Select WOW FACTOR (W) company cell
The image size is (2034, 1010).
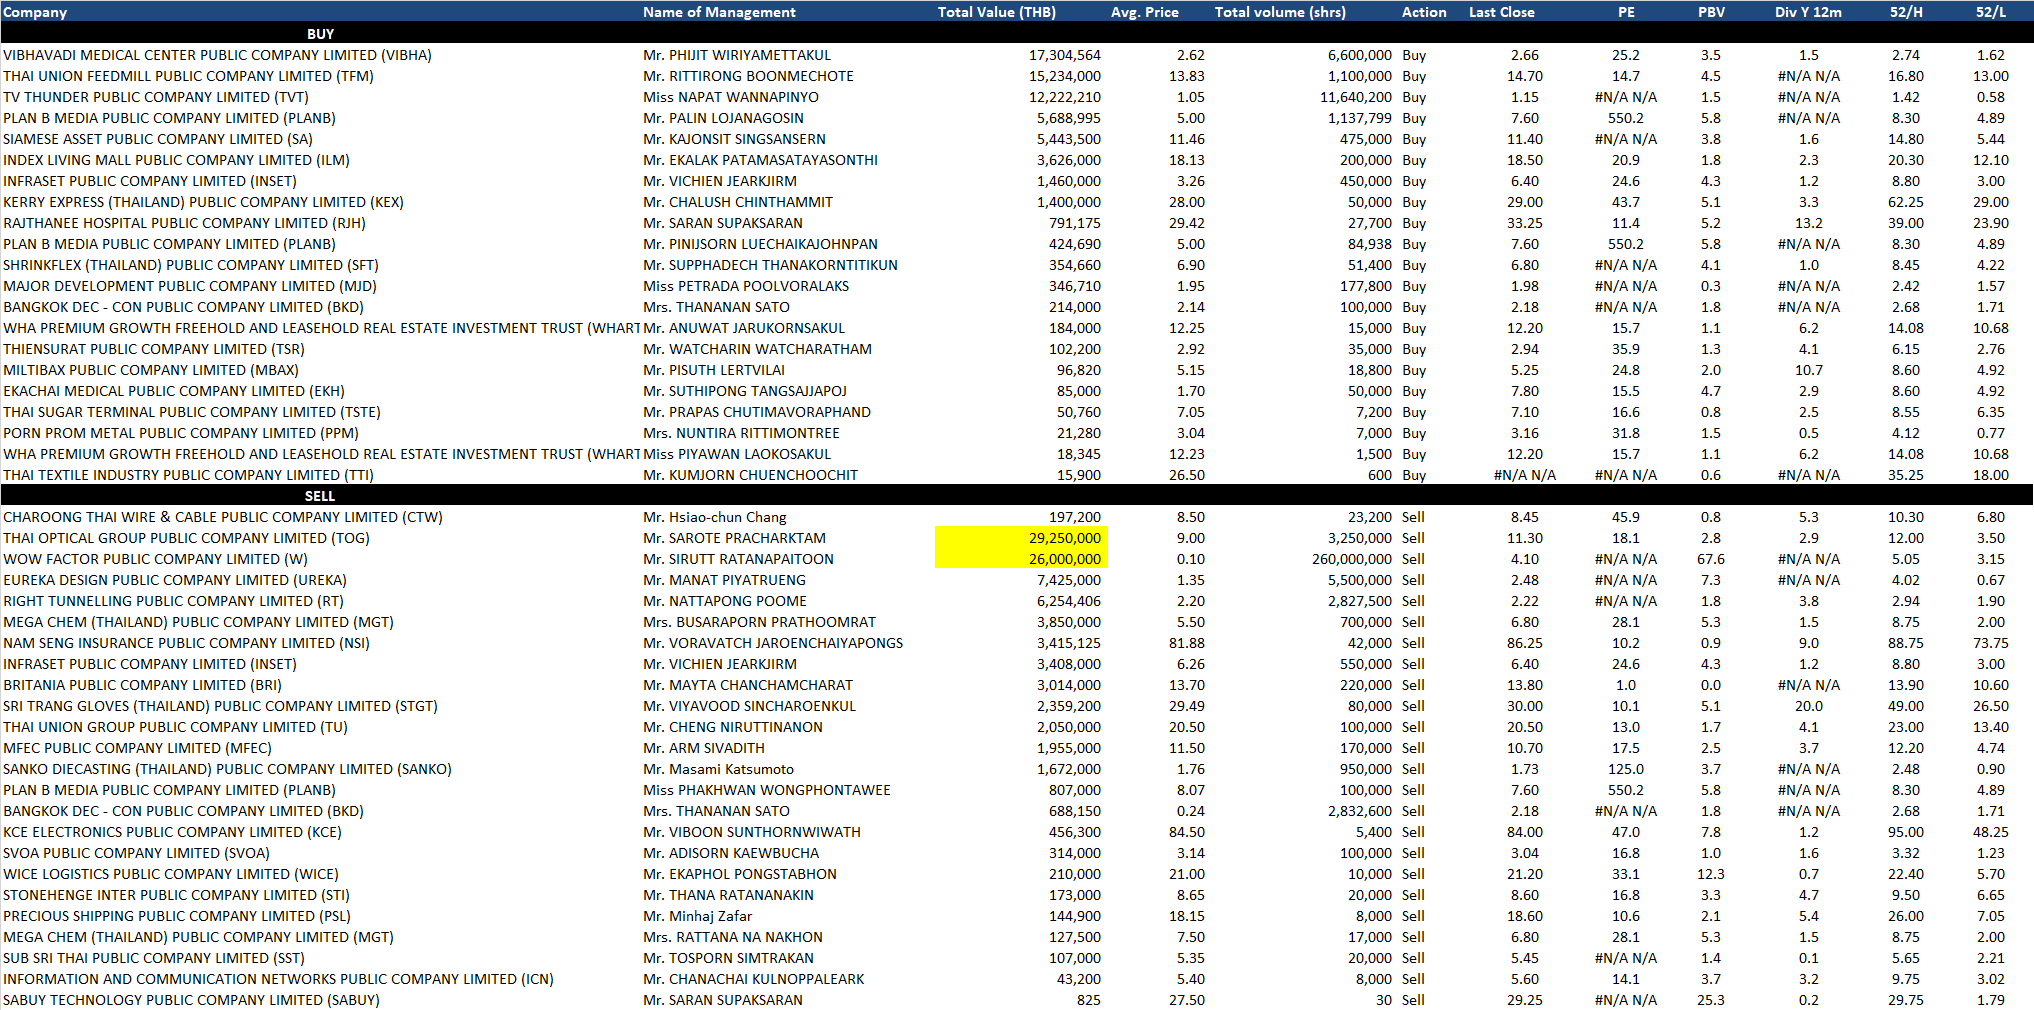pos(155,559)
